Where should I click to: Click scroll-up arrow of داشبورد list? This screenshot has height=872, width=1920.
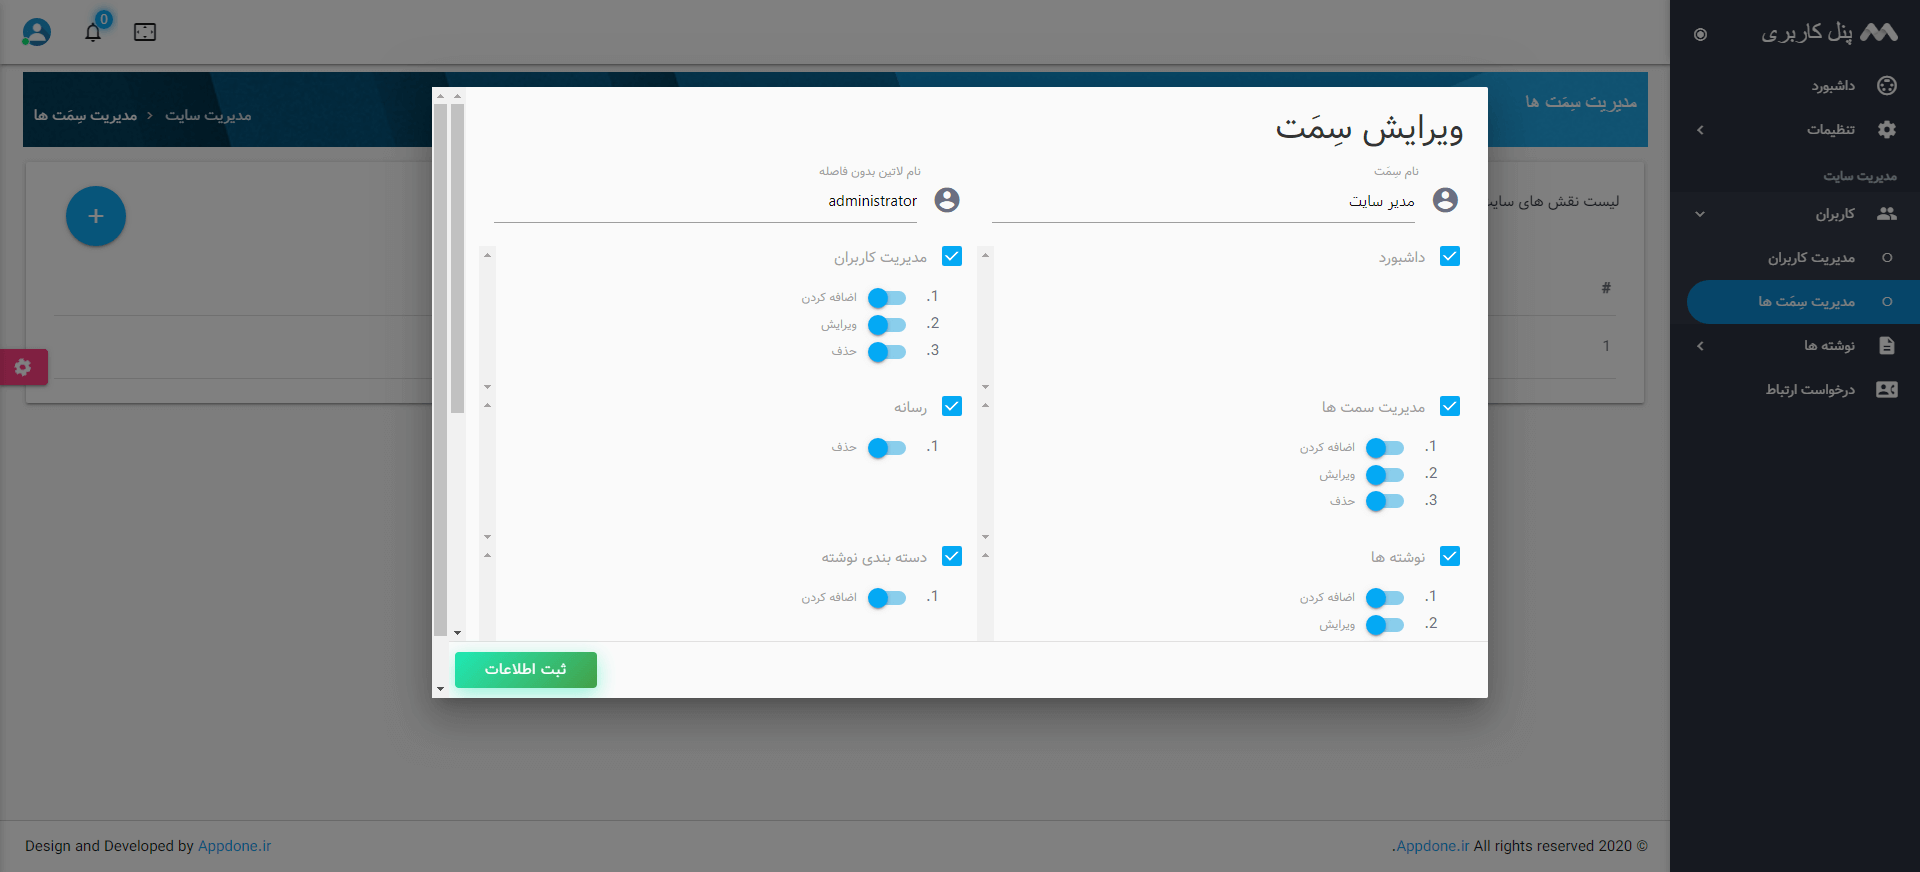(x=985, y=255)
